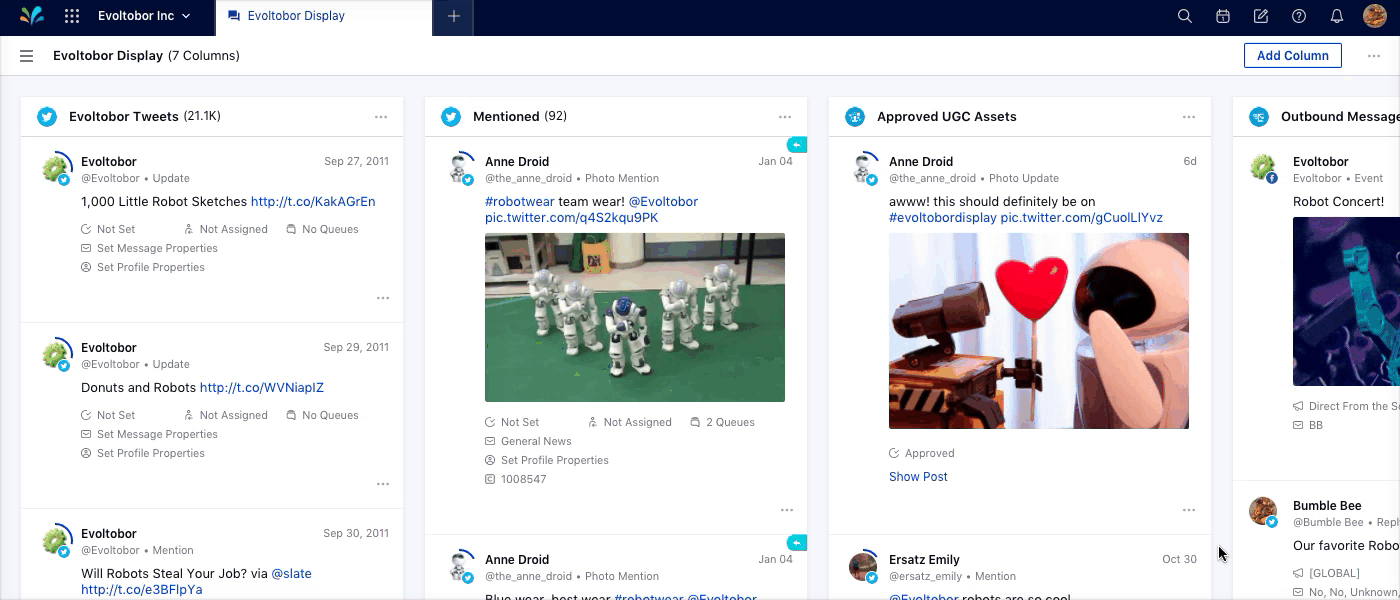Open the help question mark icon
Viewport: 1400px width, 600px height.
(x=1299, y=16)
